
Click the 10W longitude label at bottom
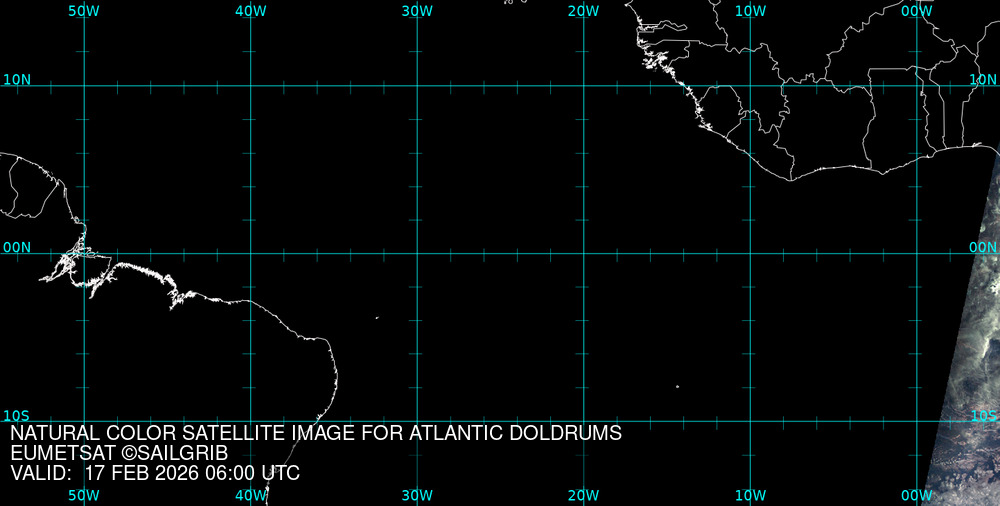coord(750,495)
